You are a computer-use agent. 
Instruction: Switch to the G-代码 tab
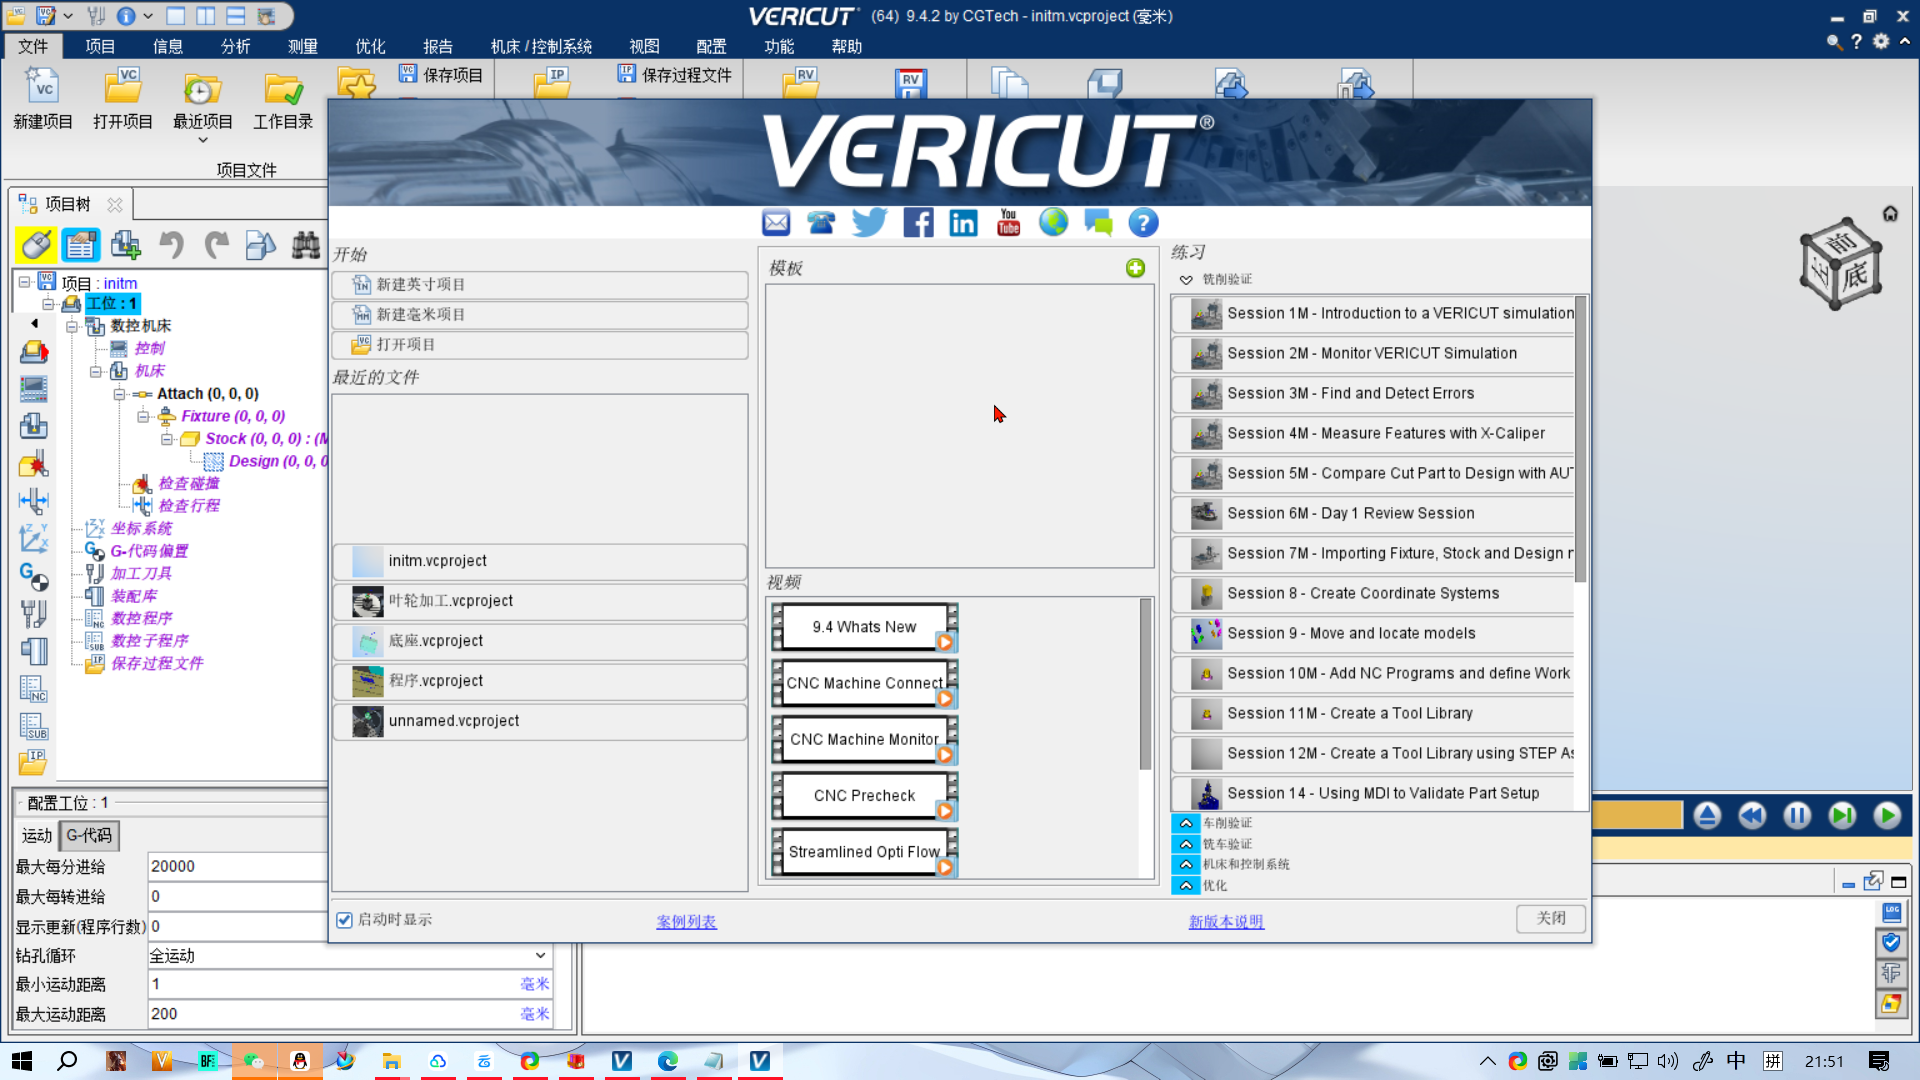coord(88,835)
